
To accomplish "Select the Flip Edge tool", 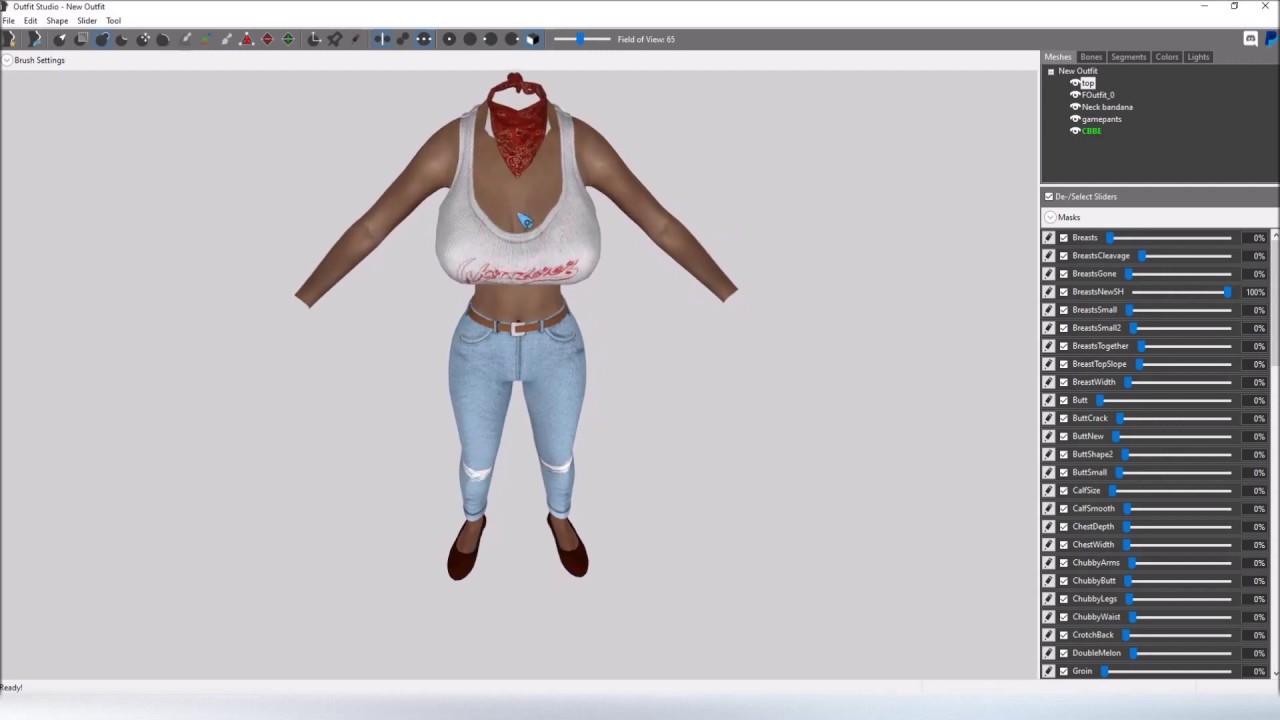I will [x=267, y=39].
